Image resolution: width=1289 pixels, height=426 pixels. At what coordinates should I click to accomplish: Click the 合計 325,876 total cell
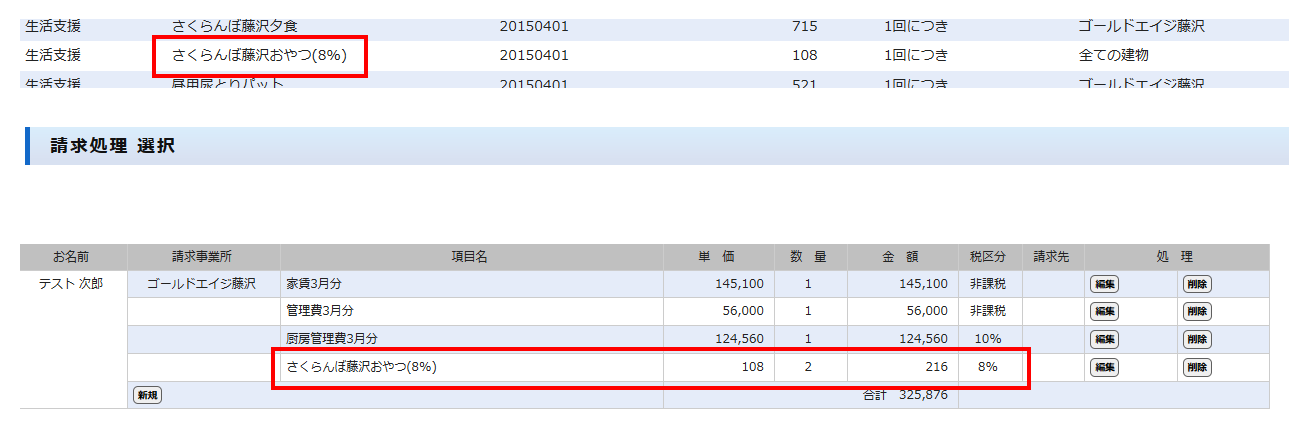tap(904, 395)
